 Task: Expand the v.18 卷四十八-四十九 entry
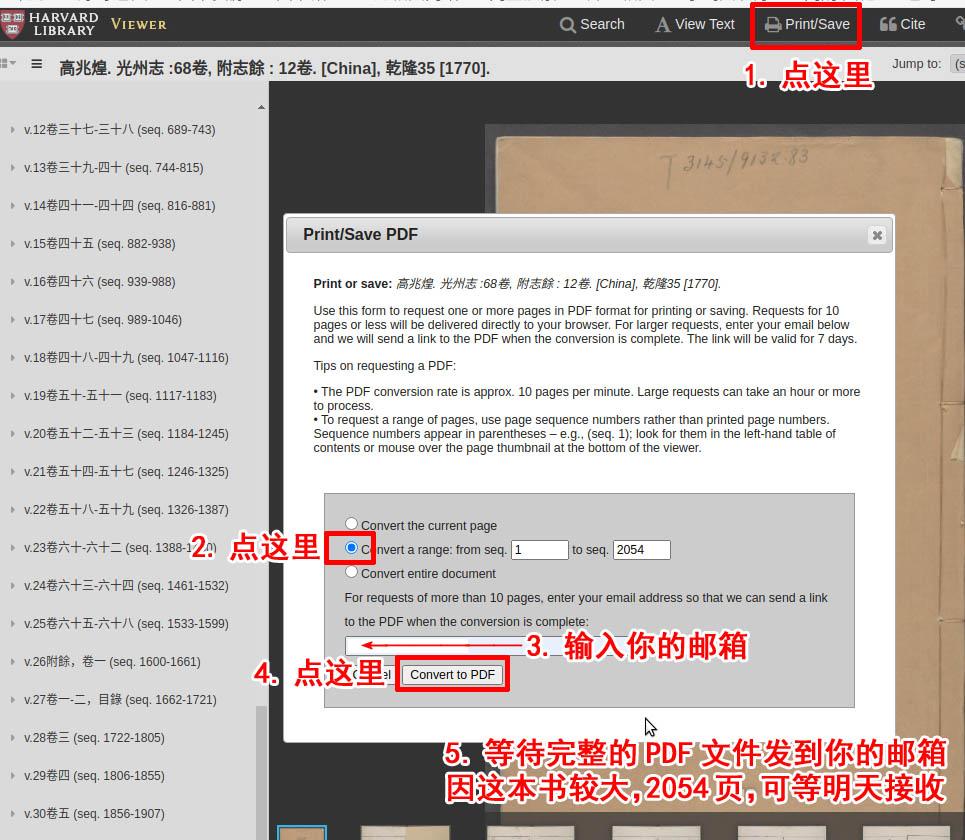point(12,358)
